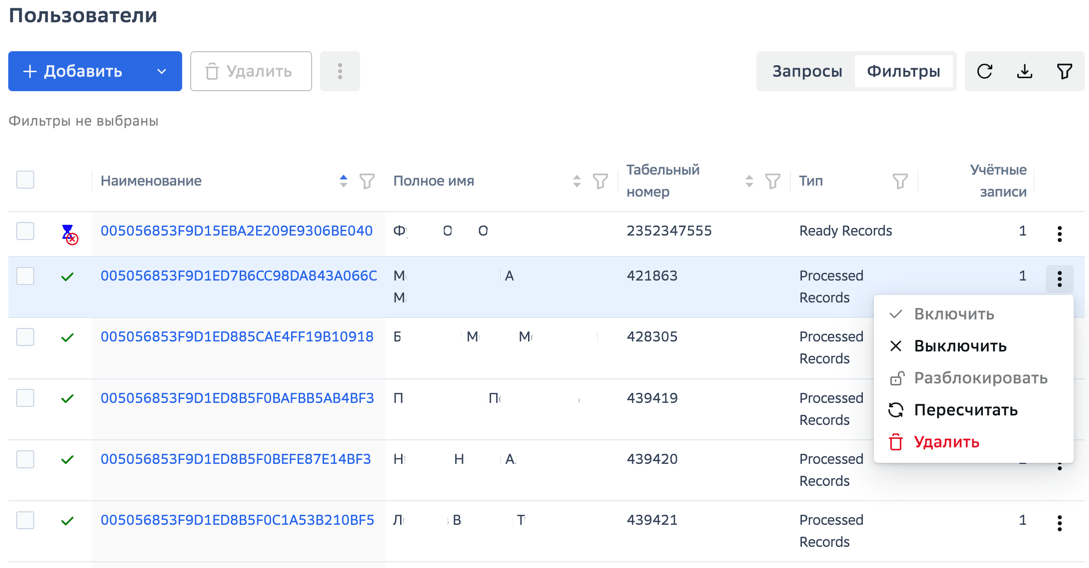Choose Пересчитать in the context menu
This screenshot has height=568, width=1089.
[x=973, y=410]
